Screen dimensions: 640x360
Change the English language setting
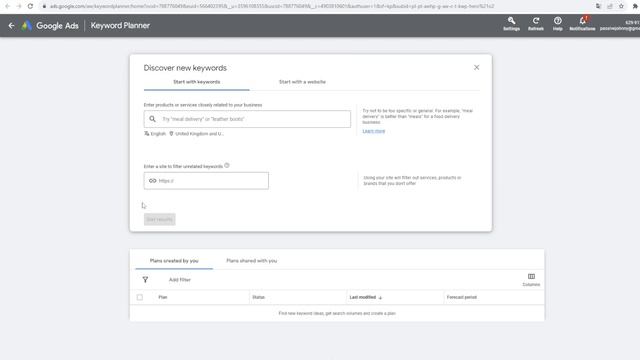(155, 133)
